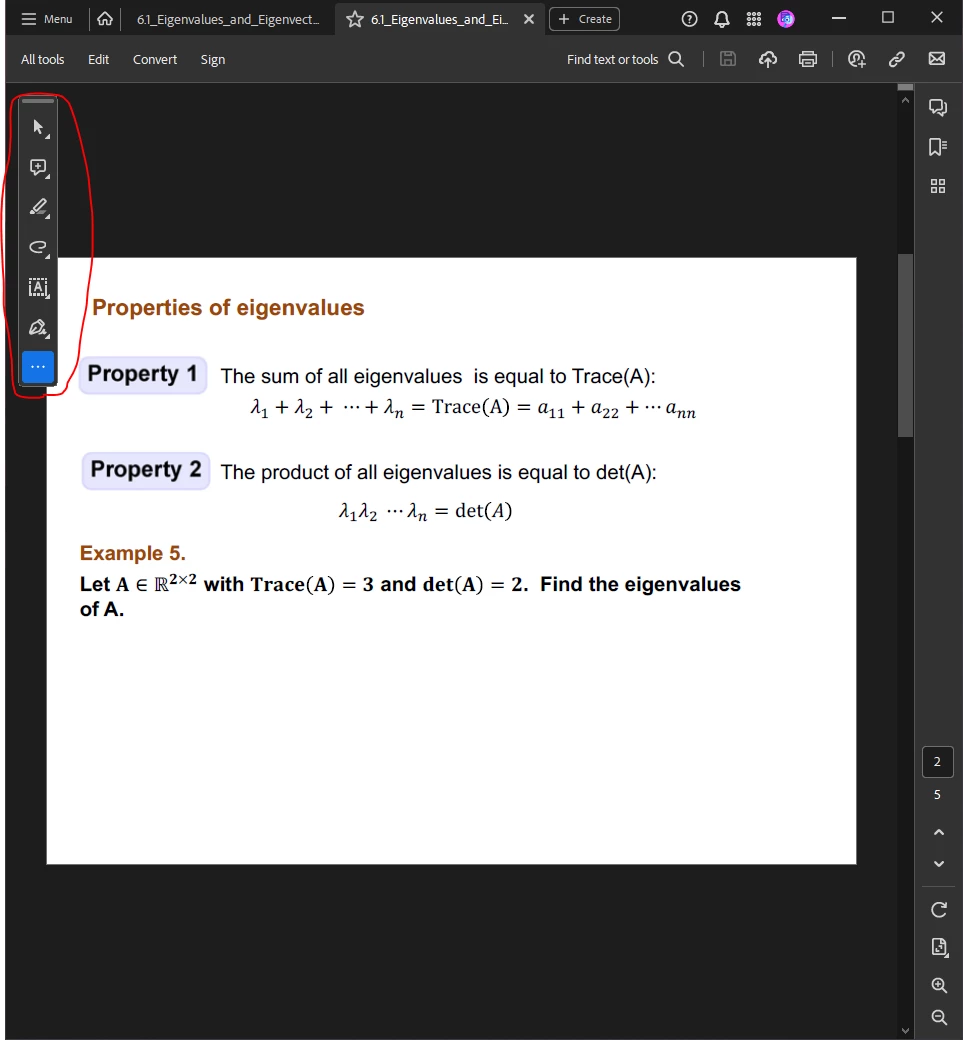Screen dimensions: 963x1040
Task: Open more tools blue ellipsis button
Action: tap(38, 367)
